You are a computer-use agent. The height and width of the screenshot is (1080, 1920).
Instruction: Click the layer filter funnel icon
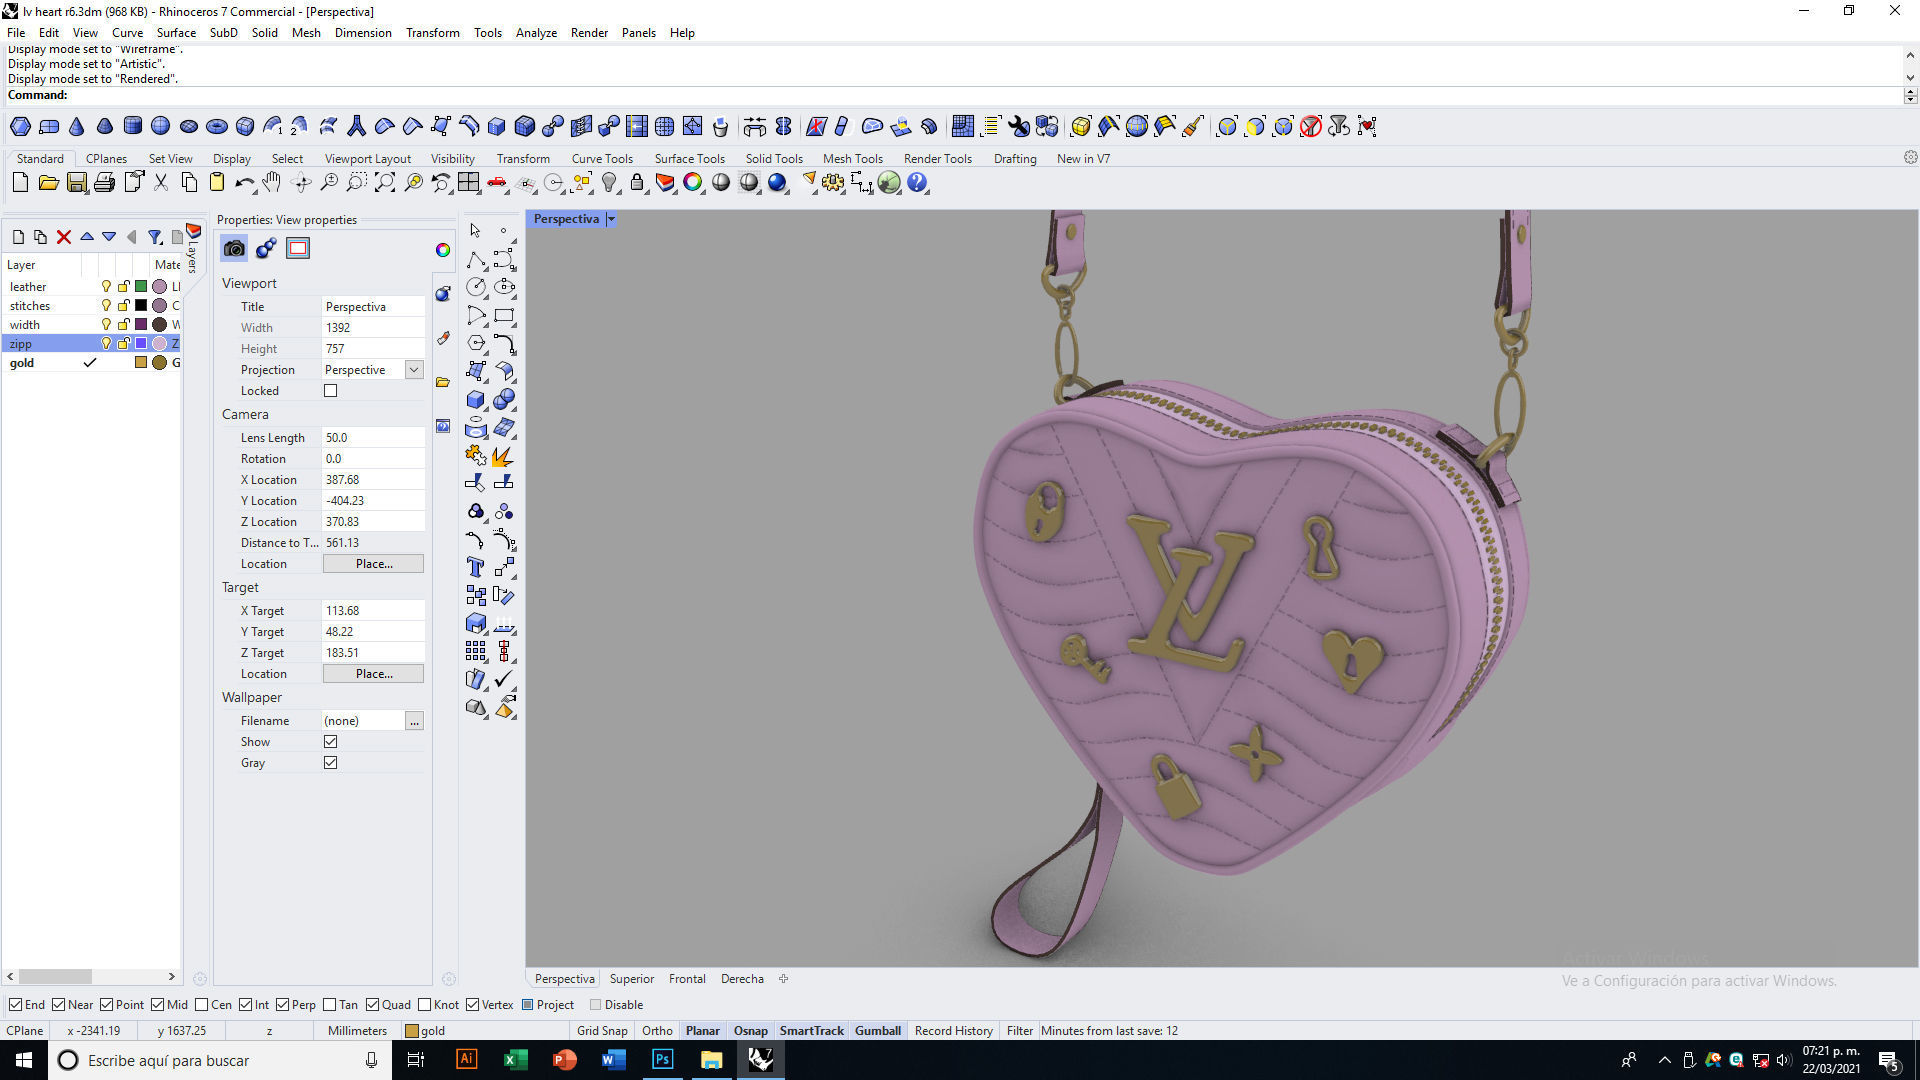pos(155,237)
